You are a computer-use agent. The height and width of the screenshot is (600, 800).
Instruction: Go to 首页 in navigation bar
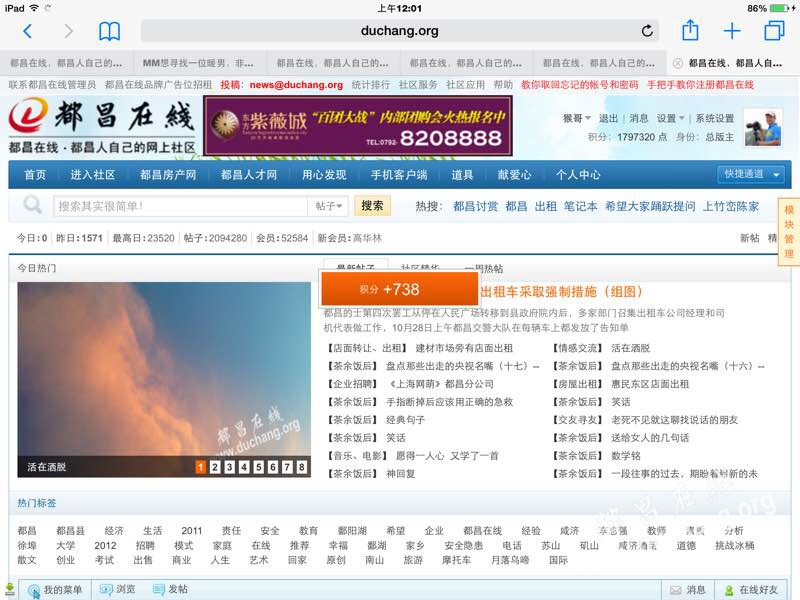coord(35,175)
